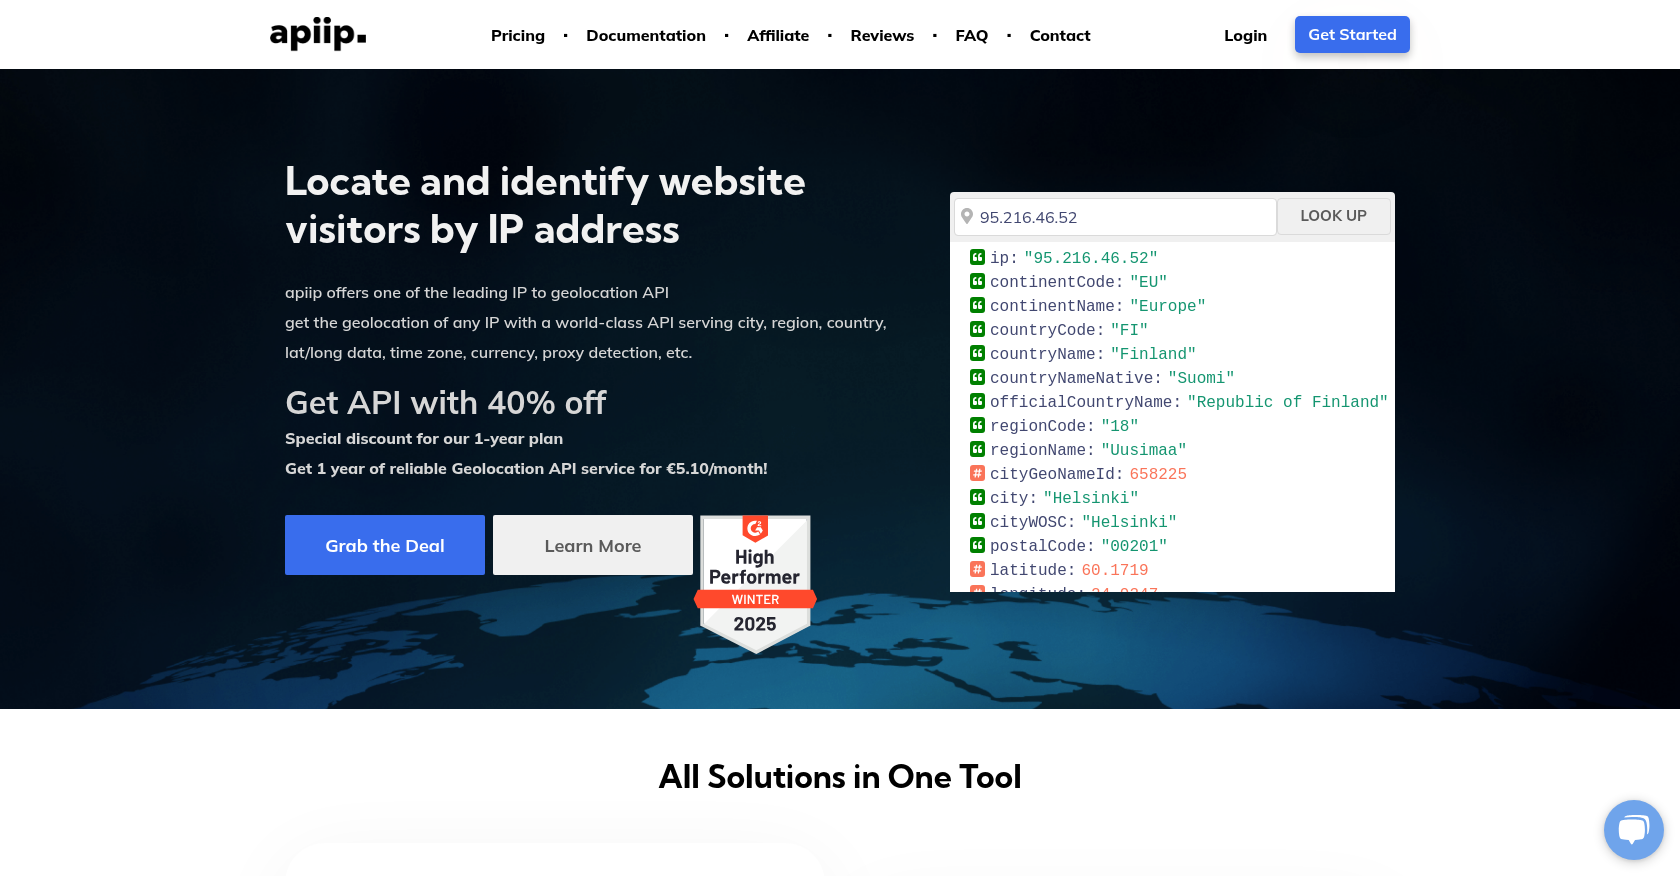The image size is (1680, 876).
Task: Click the "18" regionCode value
Action: tap(1120, 426)
